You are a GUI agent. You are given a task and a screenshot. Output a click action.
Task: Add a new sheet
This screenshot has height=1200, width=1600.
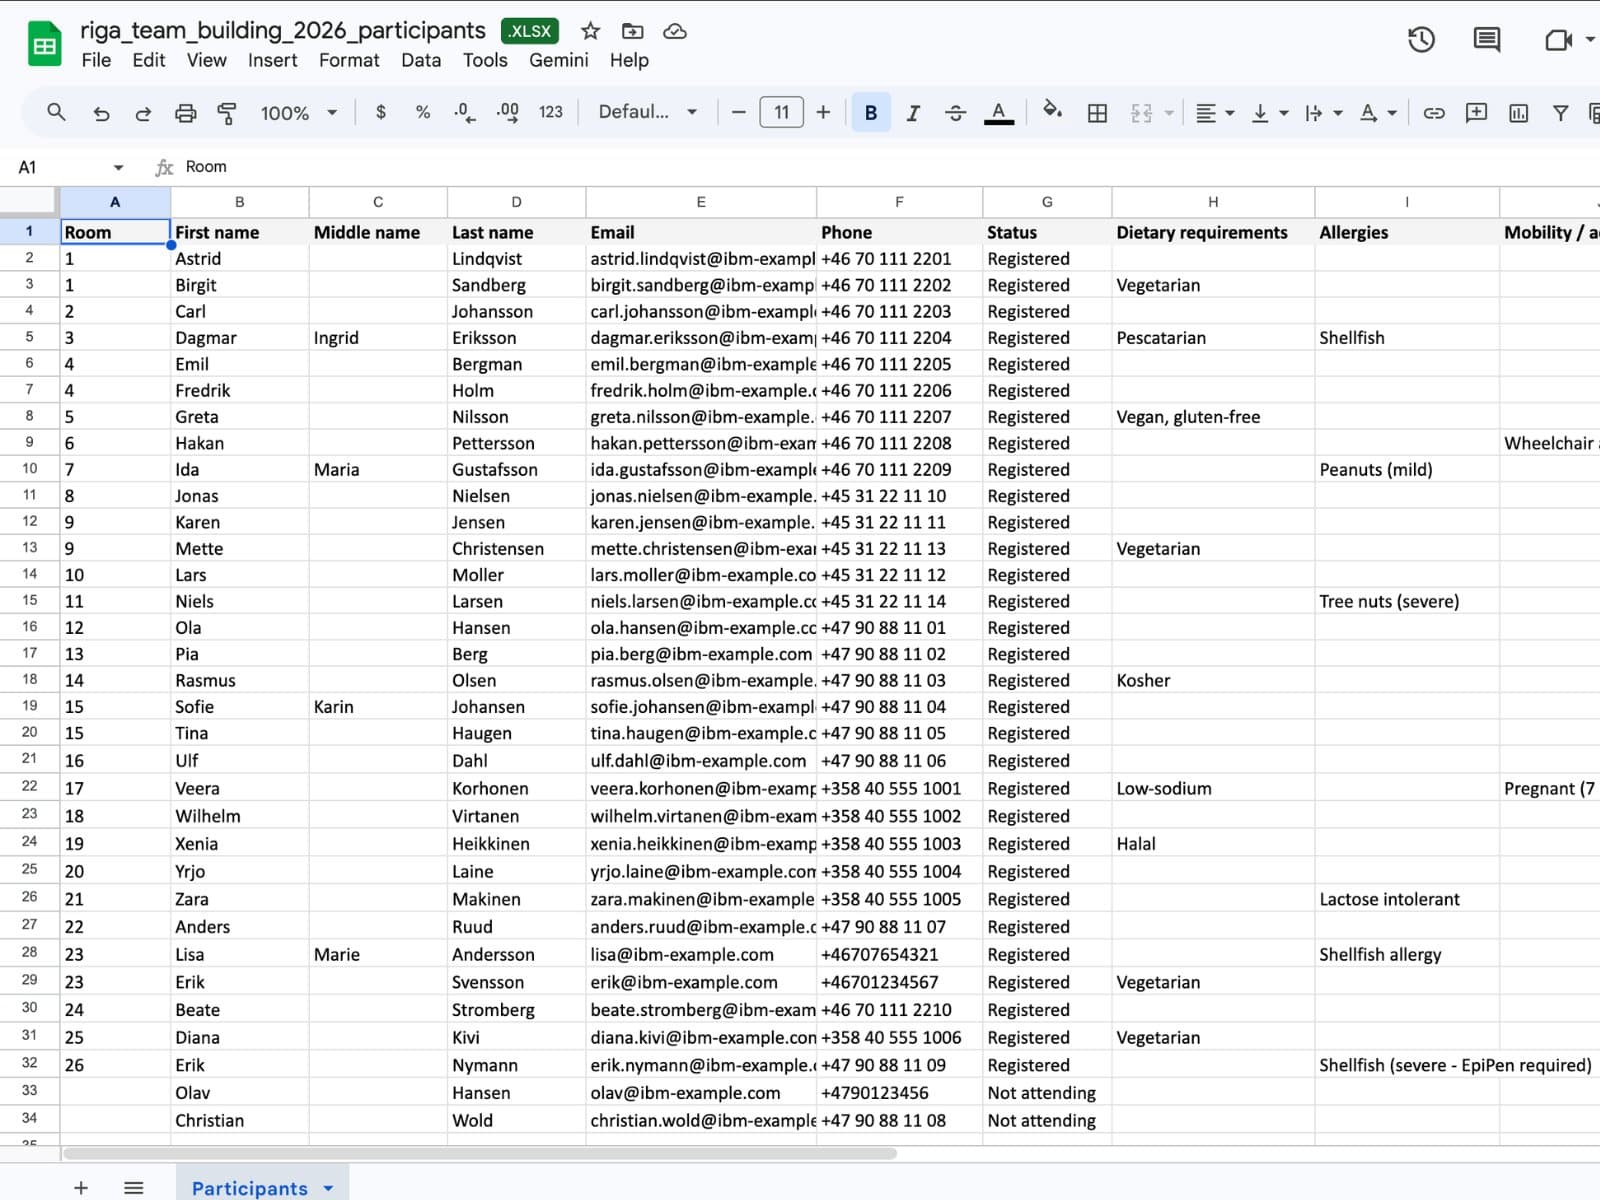(80, 1188)
